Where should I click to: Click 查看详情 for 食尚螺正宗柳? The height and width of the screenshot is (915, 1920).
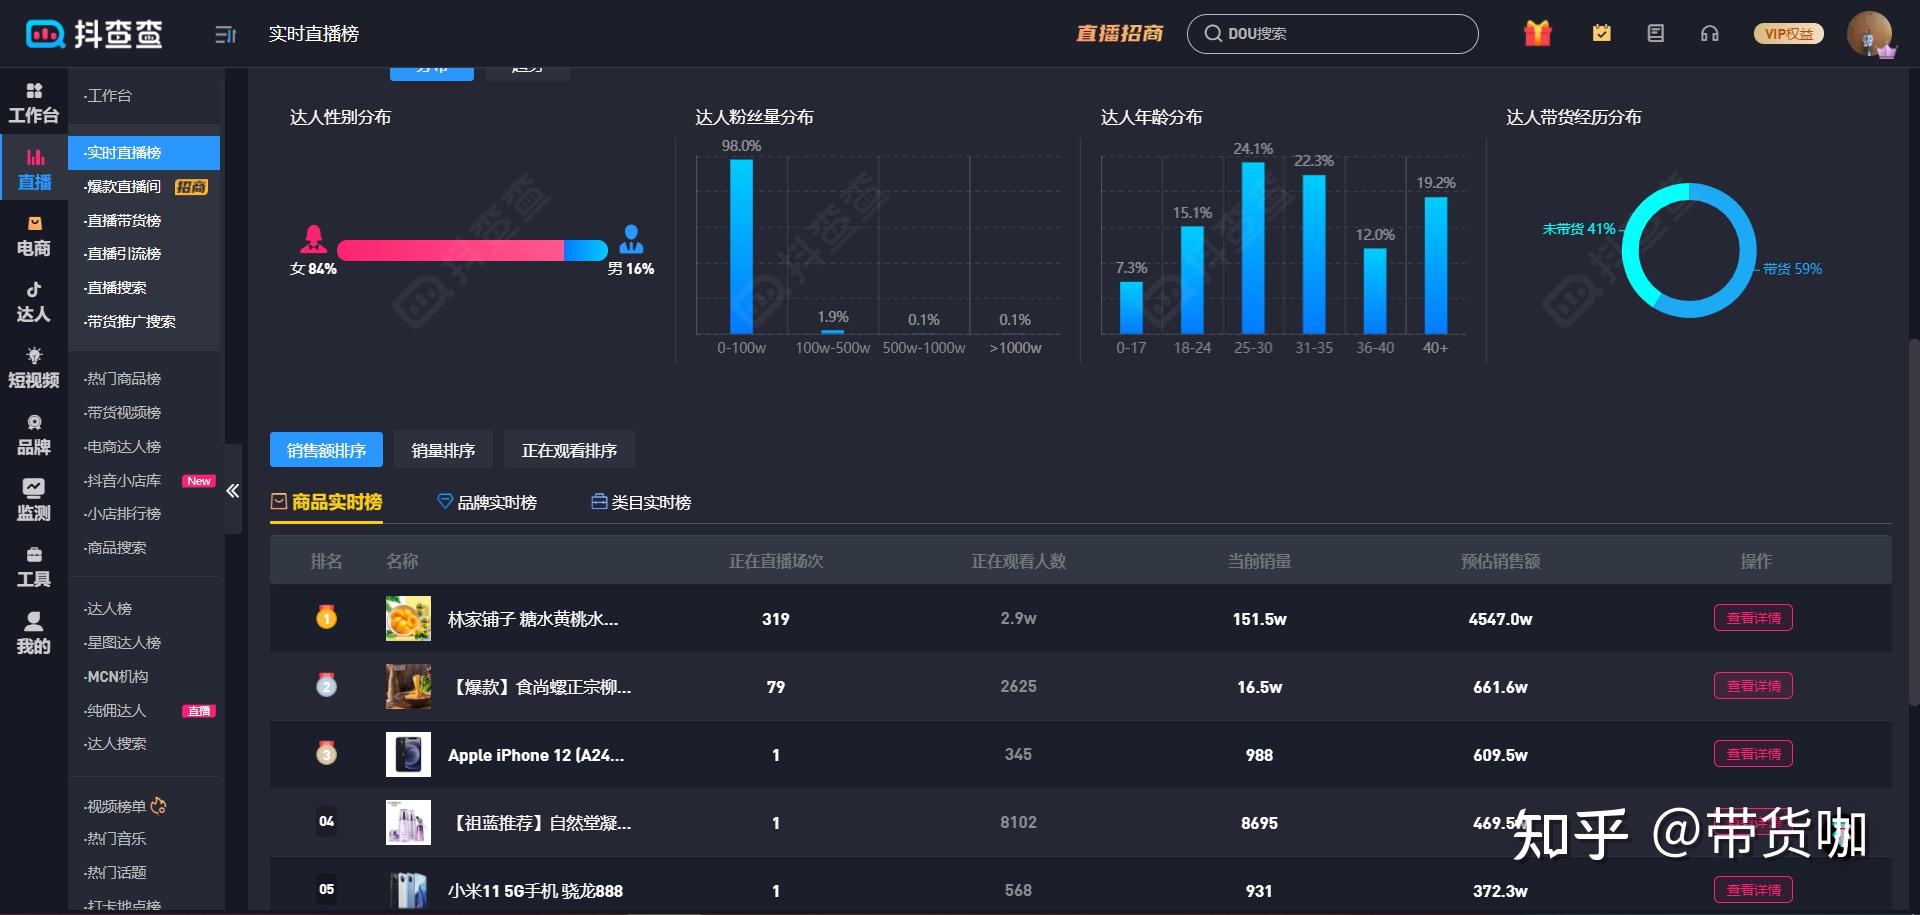[x=1753, y=686]
